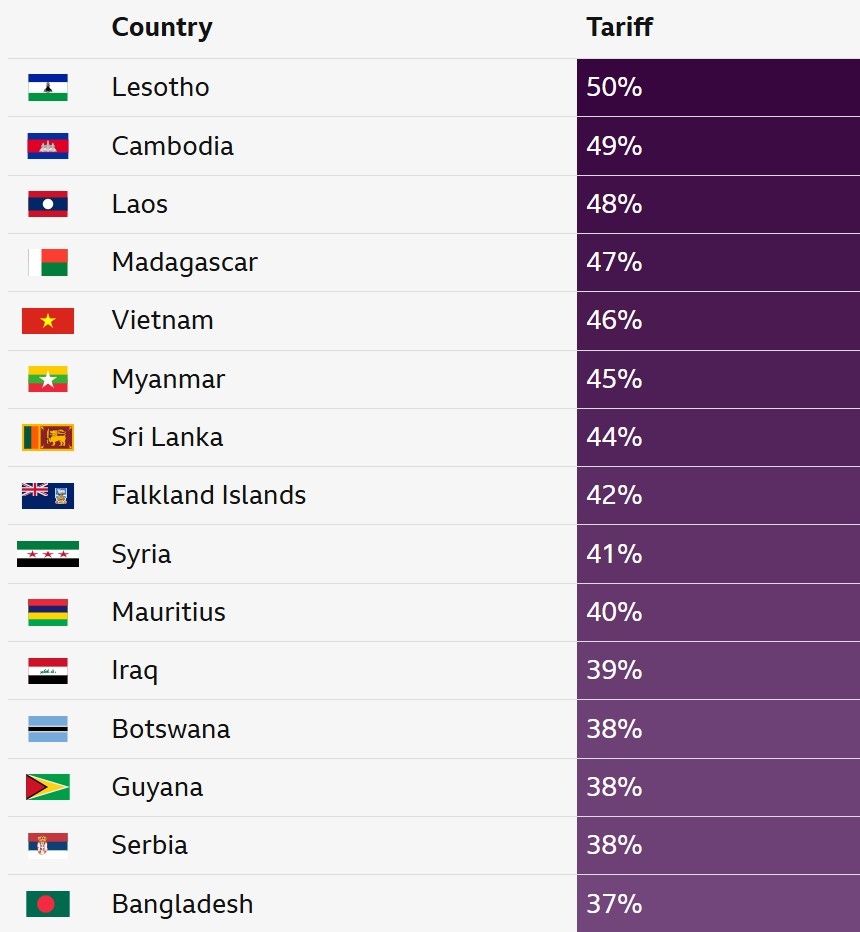Screen dimensions: 860x932
Task: Click the Falkland Islands flag icon
Action: coord(48,495)
